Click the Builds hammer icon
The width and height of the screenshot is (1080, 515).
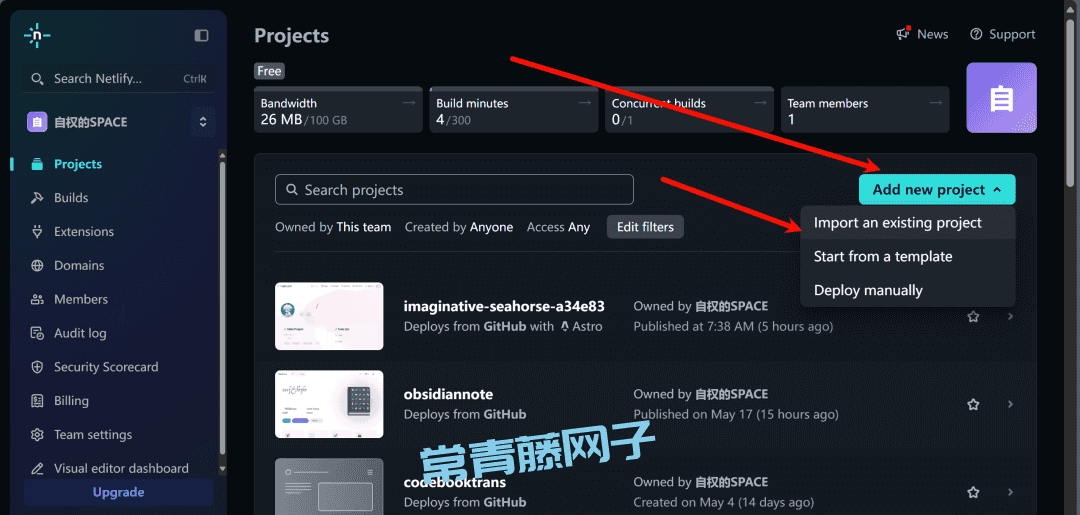tap(38, 198)
